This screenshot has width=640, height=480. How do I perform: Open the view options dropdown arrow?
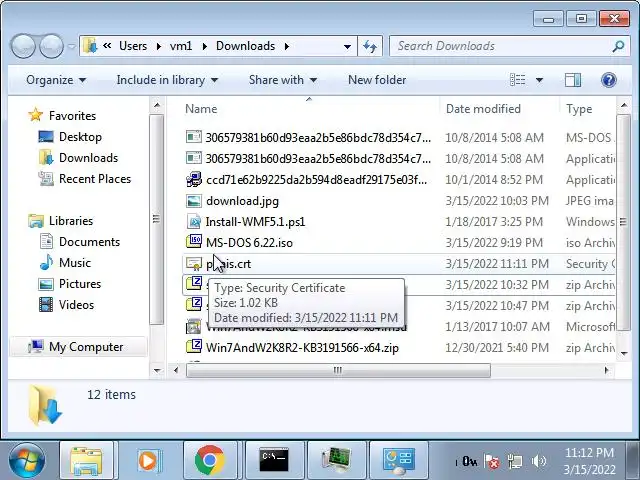539,80
